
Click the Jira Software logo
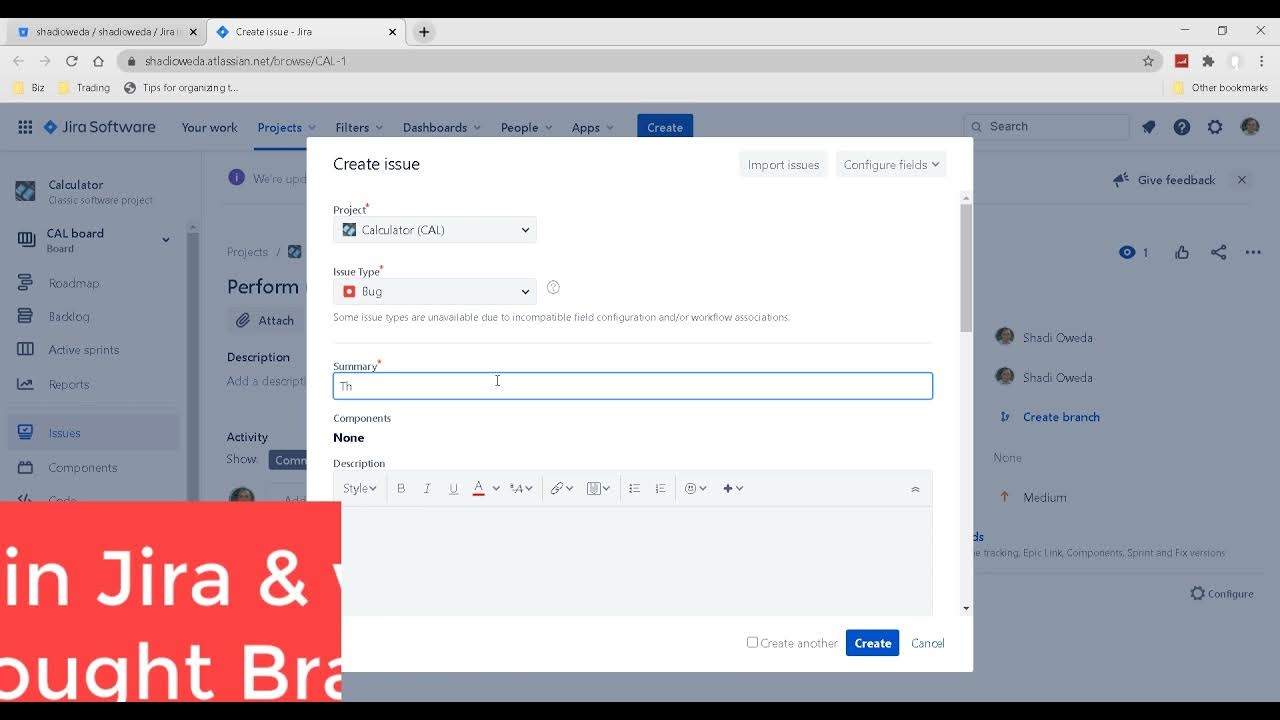99,127
